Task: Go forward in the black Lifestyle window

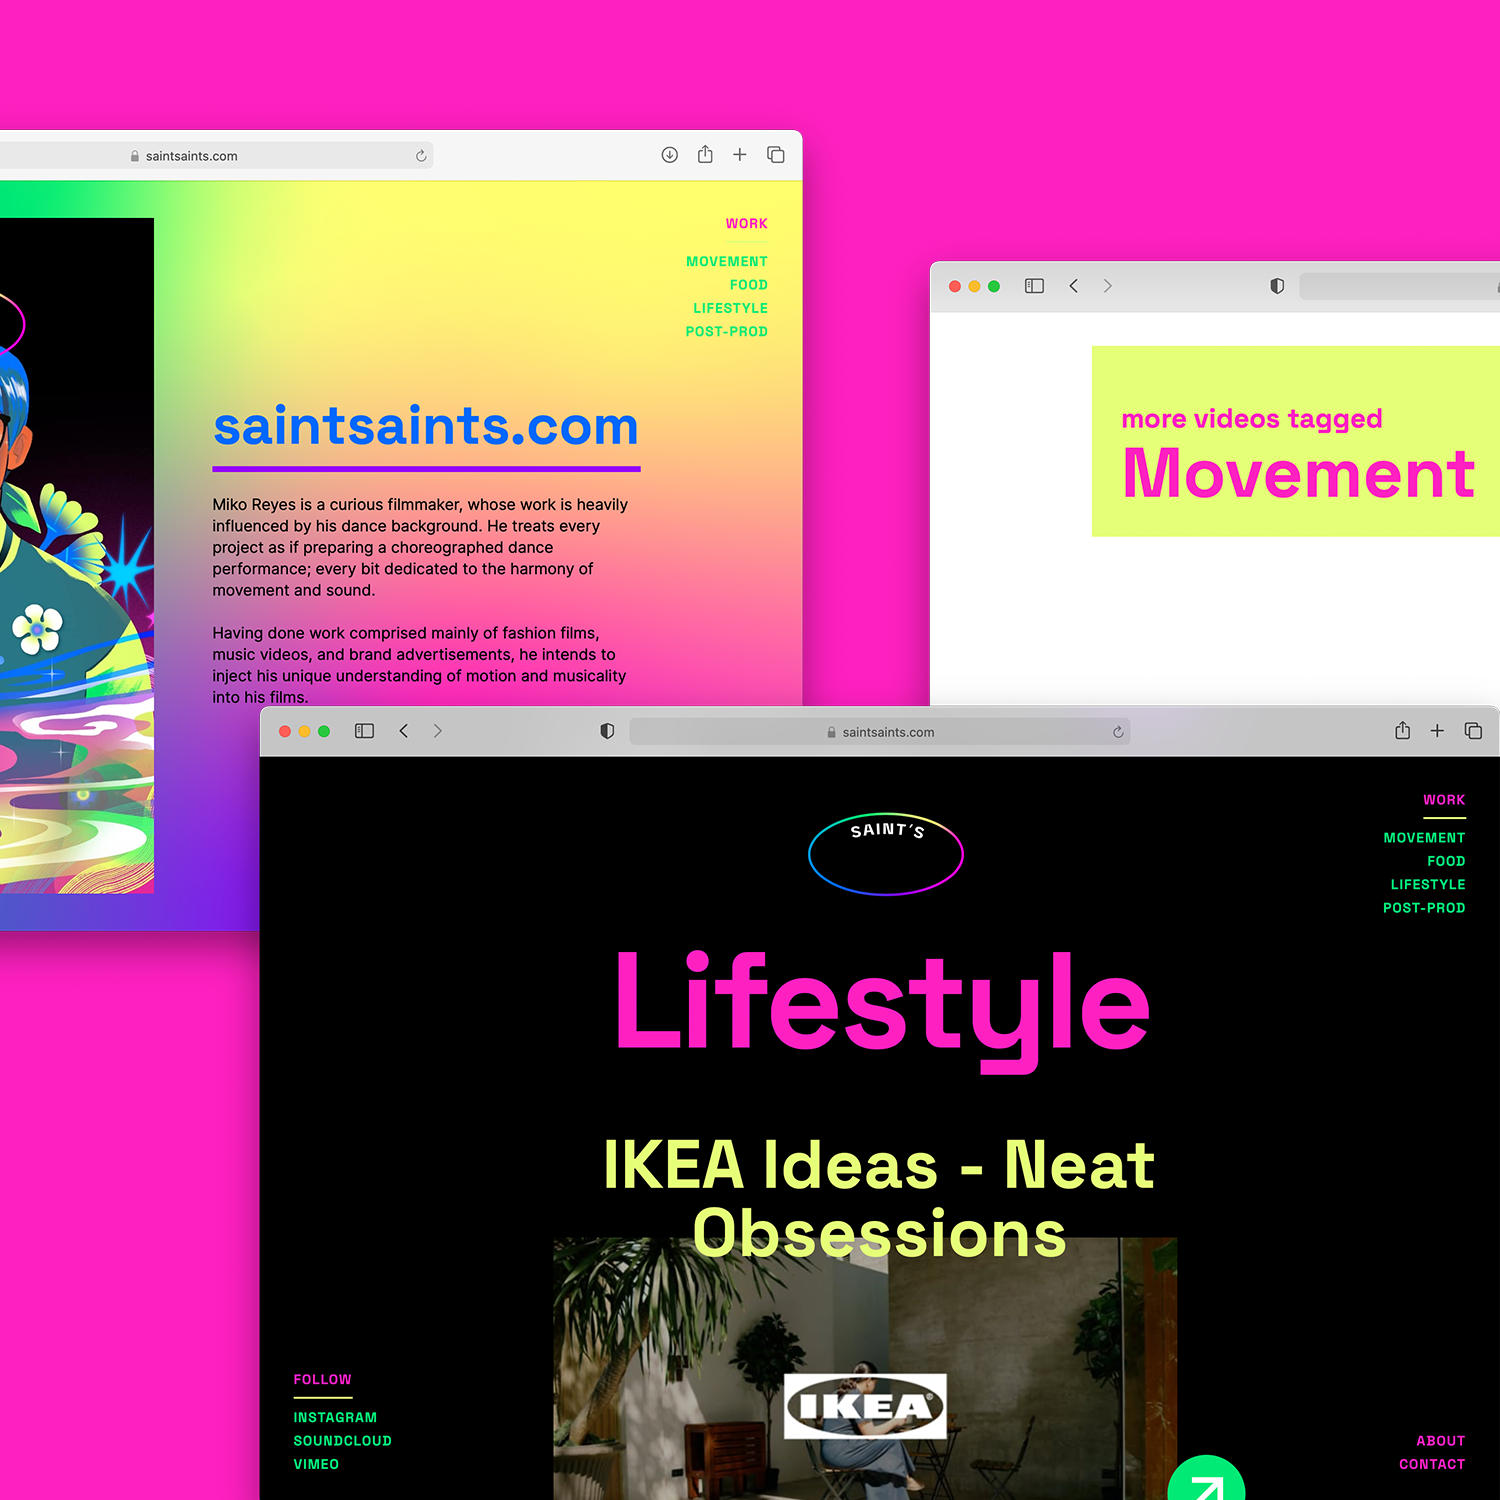Action: (437, 731)
